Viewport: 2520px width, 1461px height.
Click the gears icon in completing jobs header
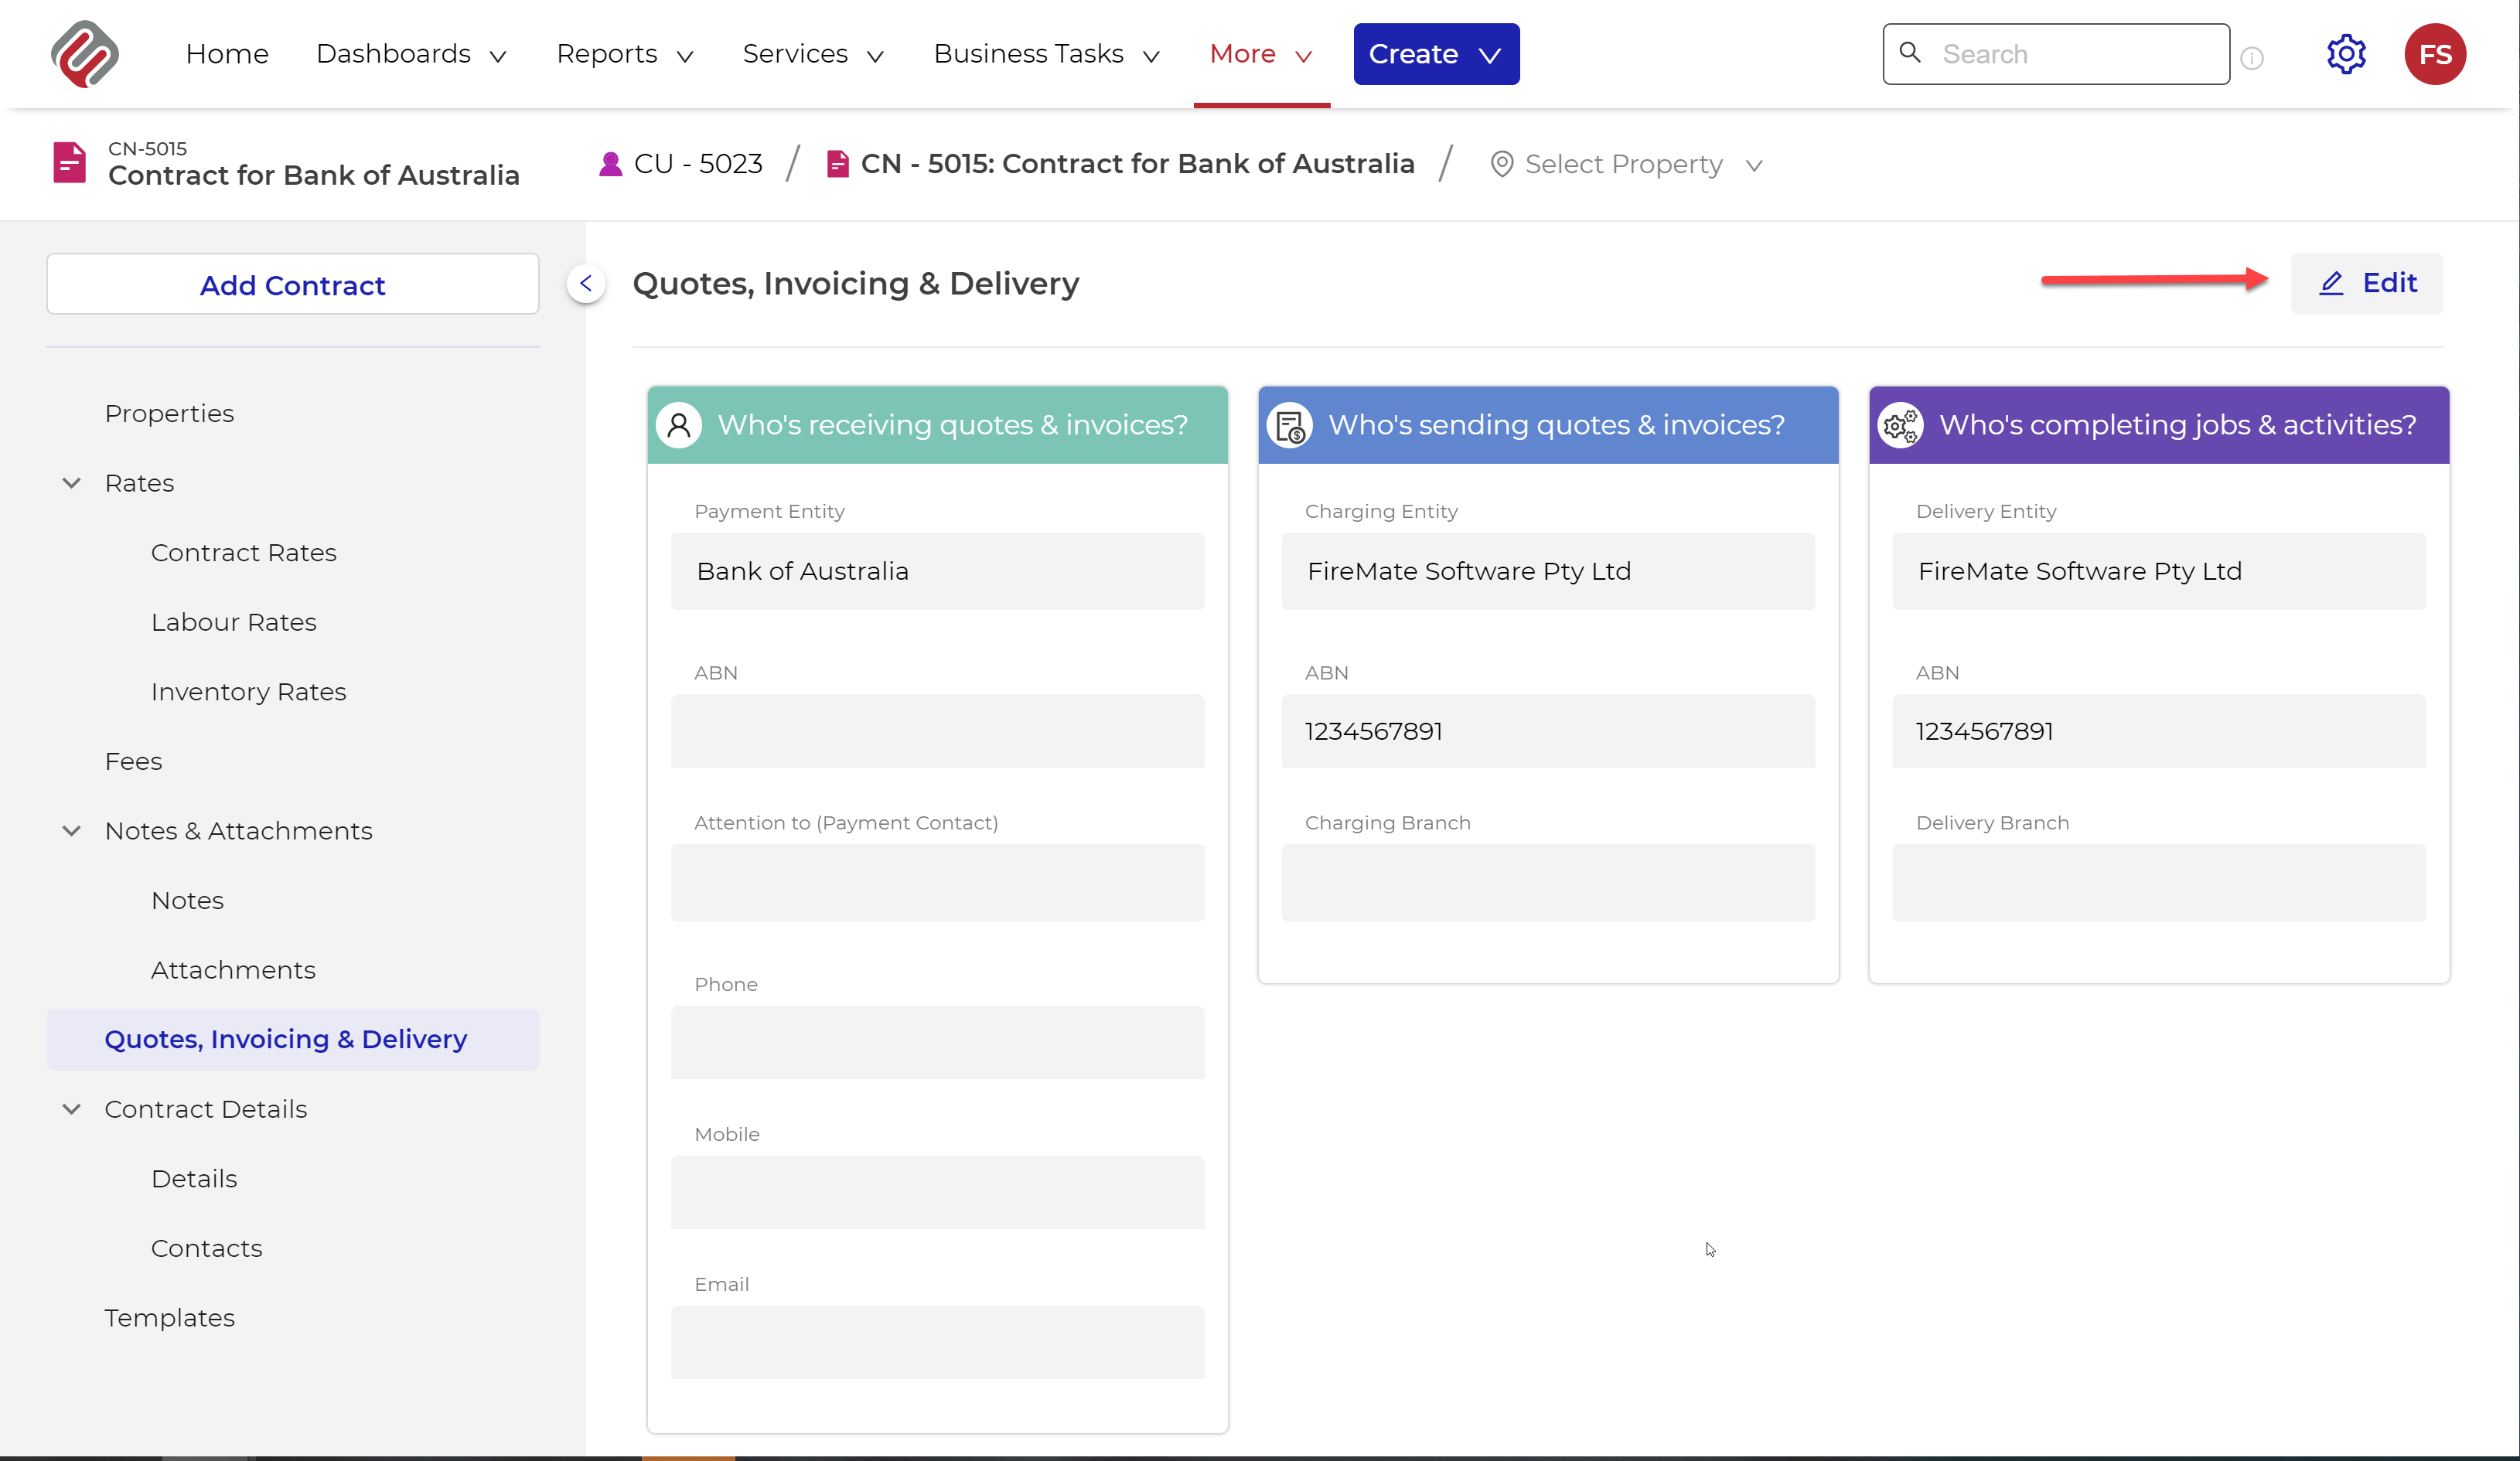click(1901, 425)
